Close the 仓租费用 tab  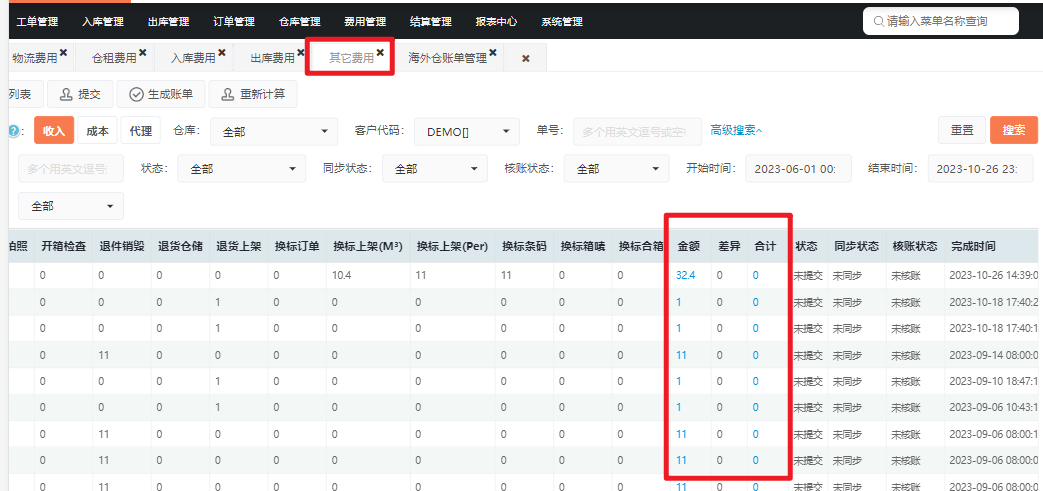142,53
